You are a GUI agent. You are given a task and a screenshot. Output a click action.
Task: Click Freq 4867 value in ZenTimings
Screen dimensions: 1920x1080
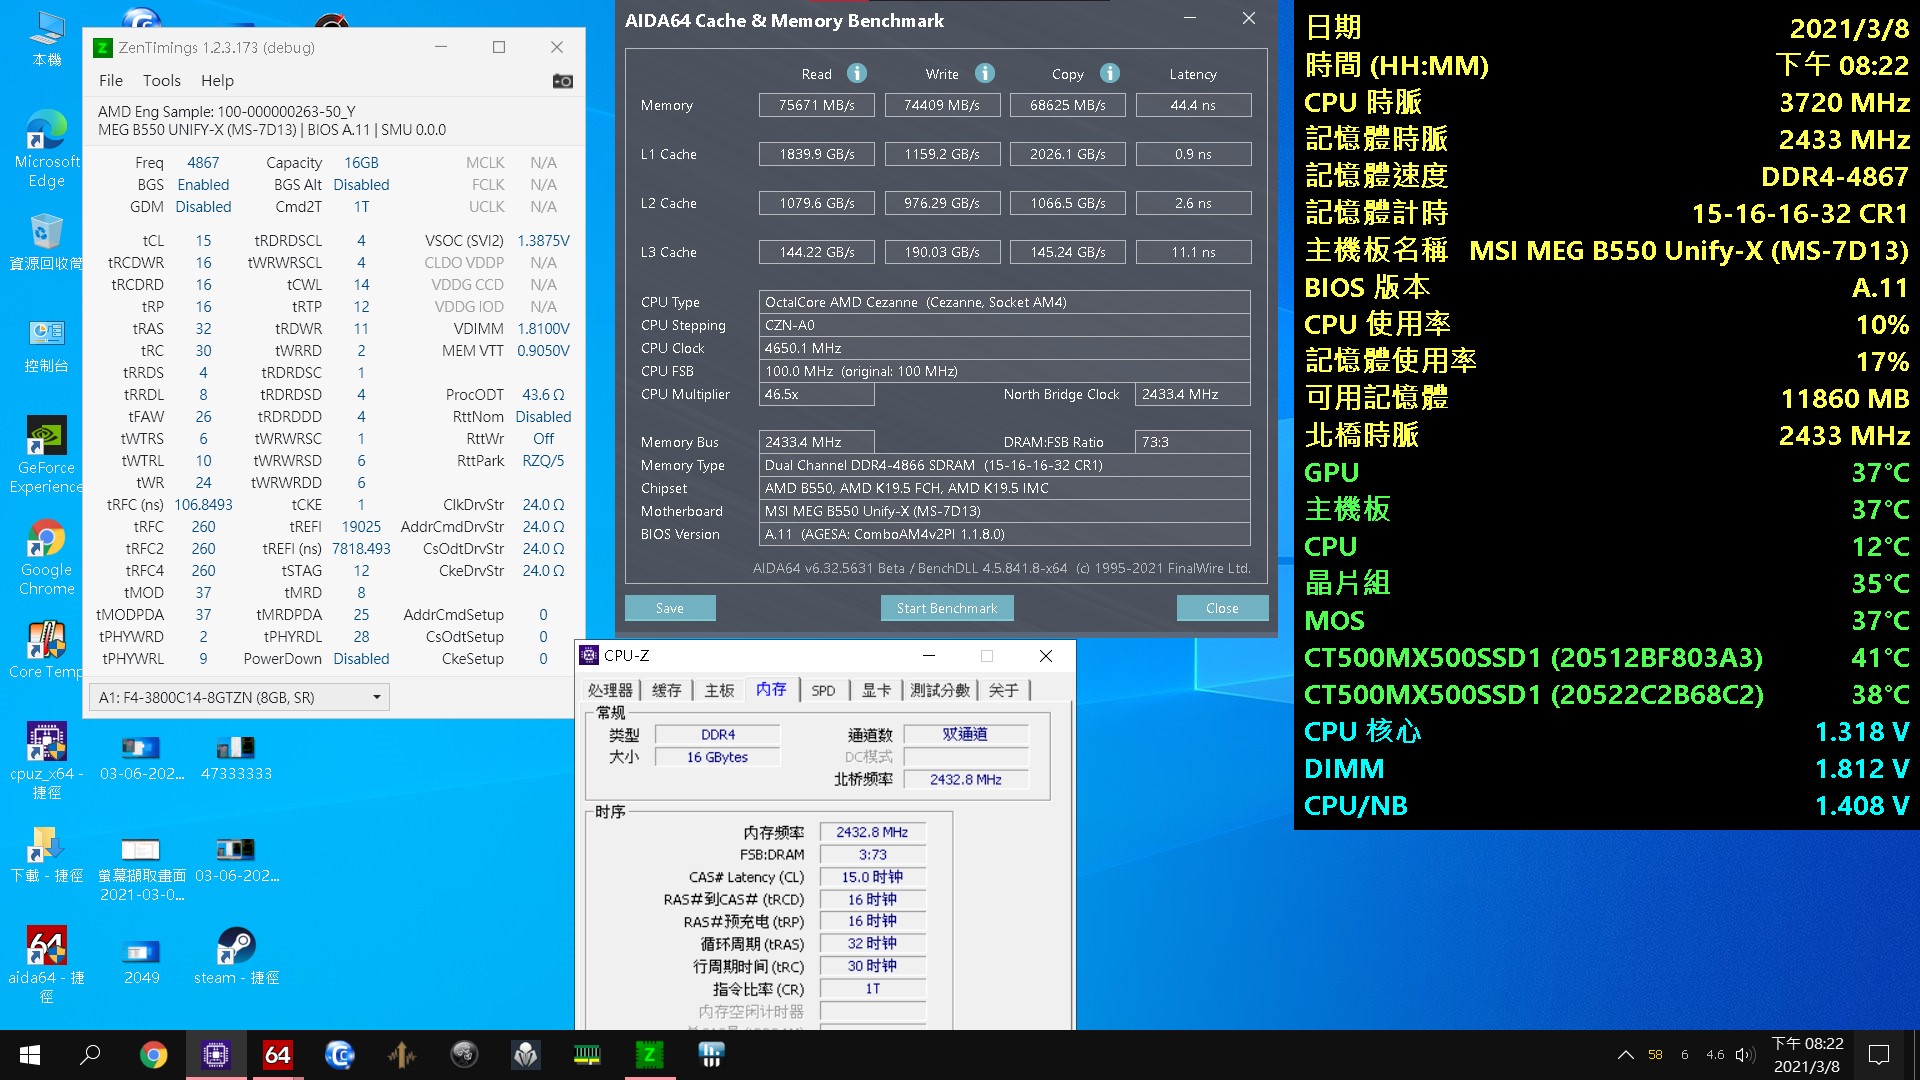[203, 162]
